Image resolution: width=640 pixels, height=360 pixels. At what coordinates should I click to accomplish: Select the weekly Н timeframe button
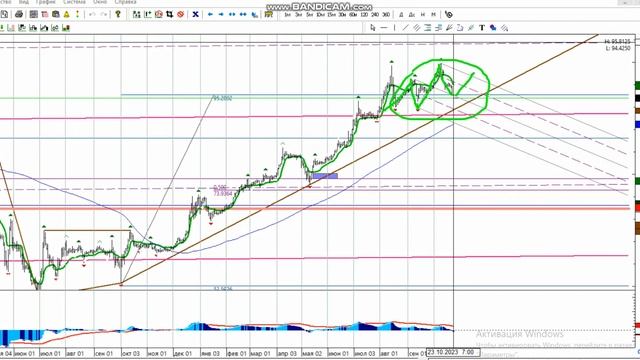click(423, 15)
